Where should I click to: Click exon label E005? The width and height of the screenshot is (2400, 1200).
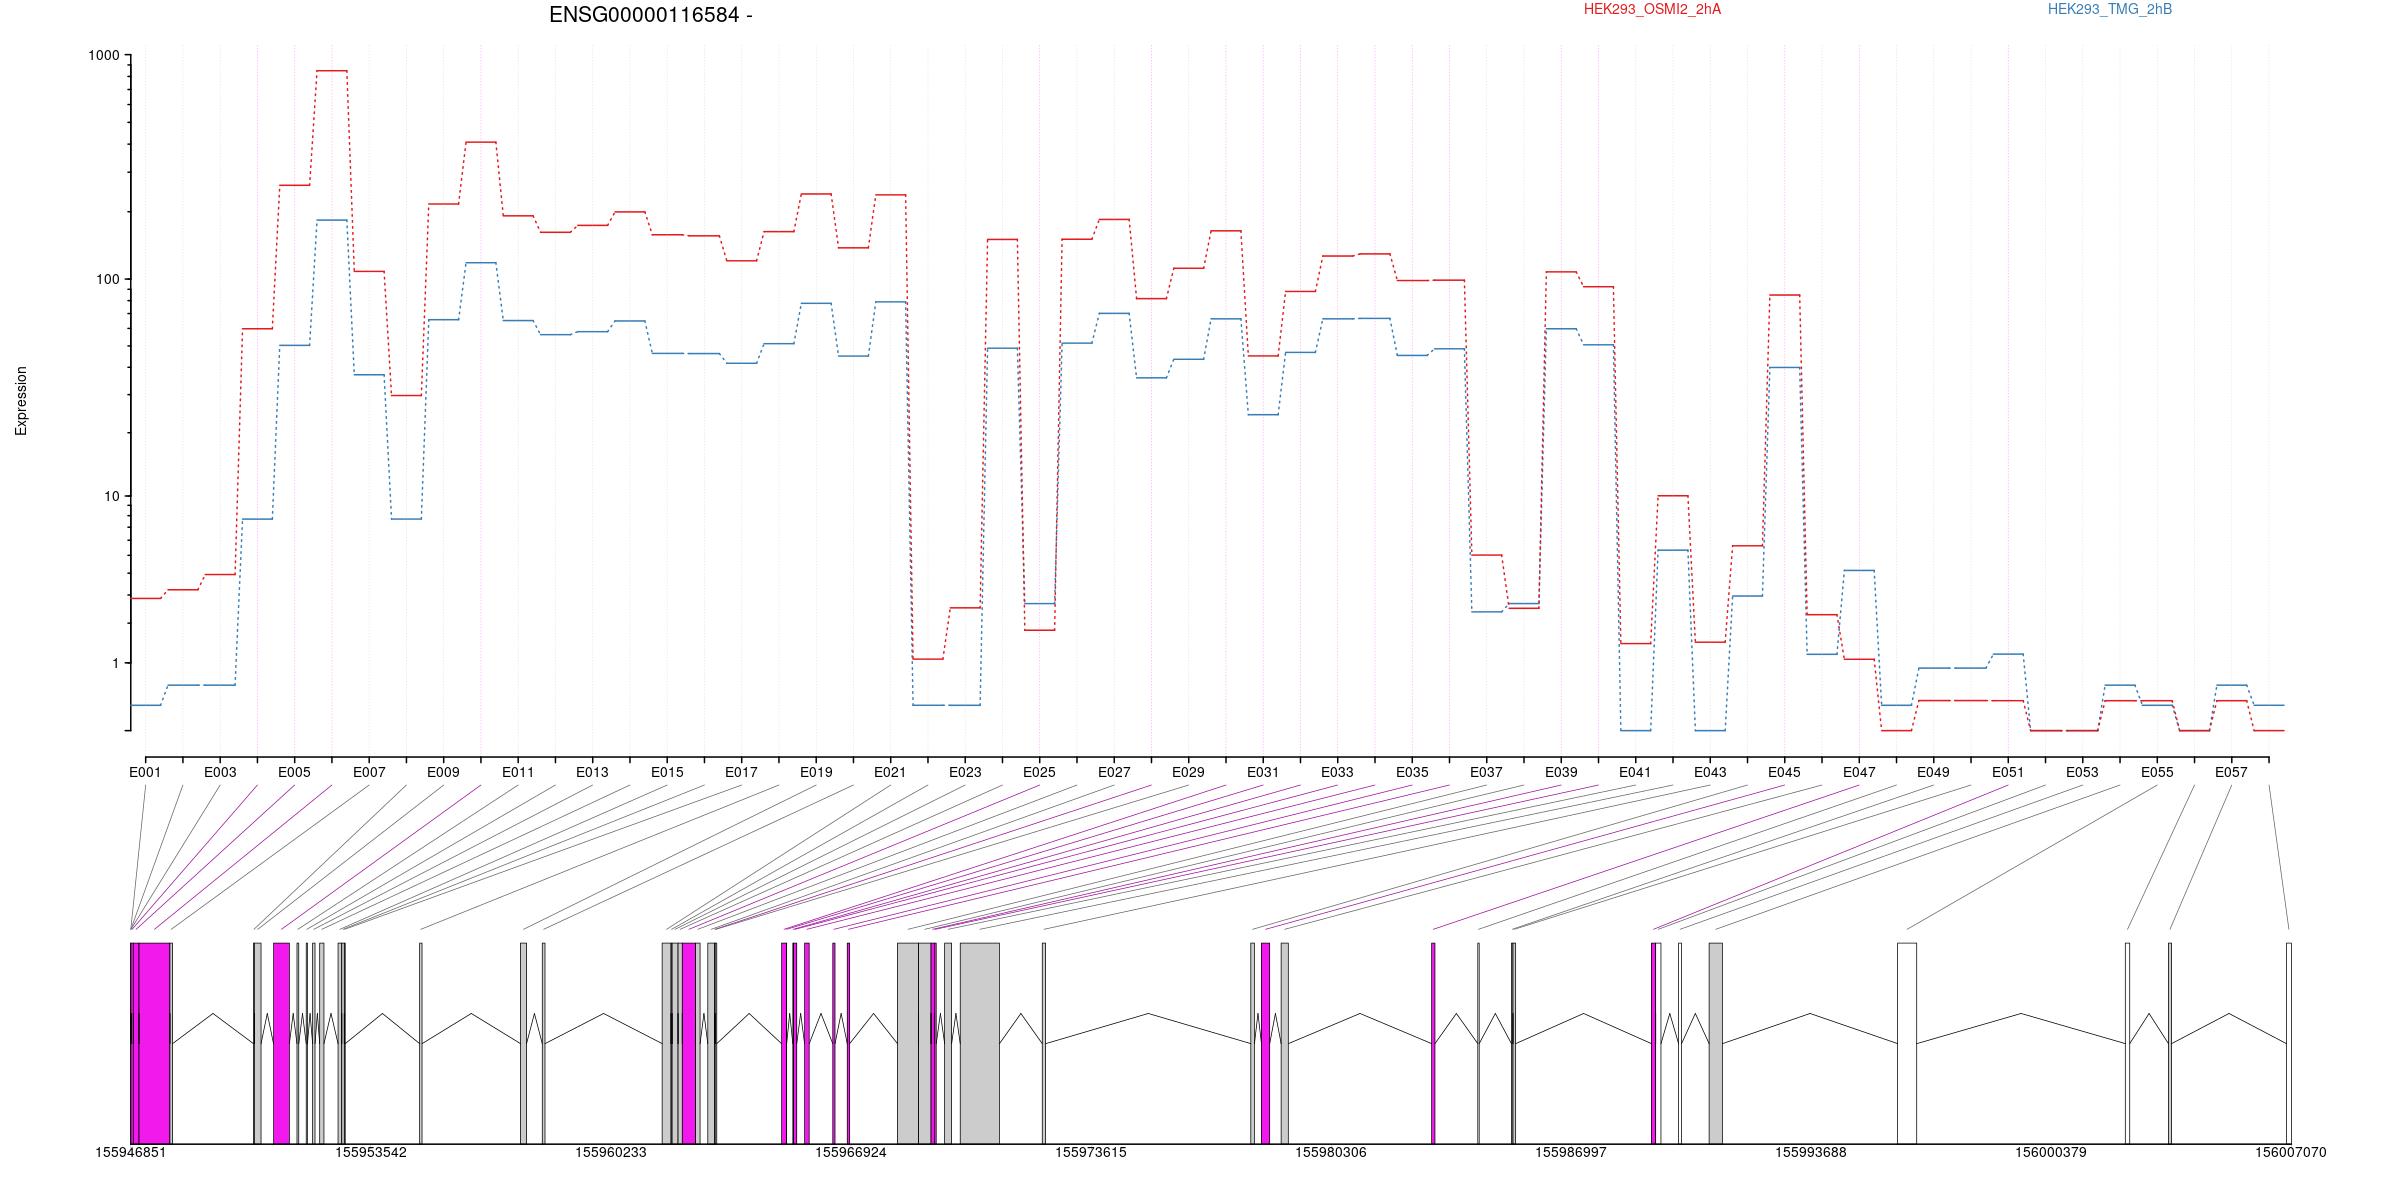[294, 772]
